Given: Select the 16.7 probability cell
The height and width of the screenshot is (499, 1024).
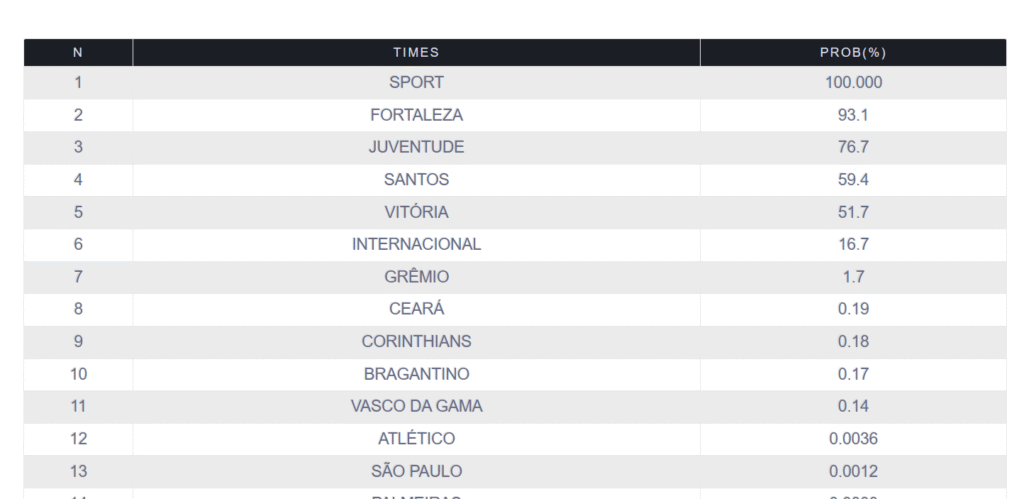Looking at the screenshot, I should pos(853,244).
